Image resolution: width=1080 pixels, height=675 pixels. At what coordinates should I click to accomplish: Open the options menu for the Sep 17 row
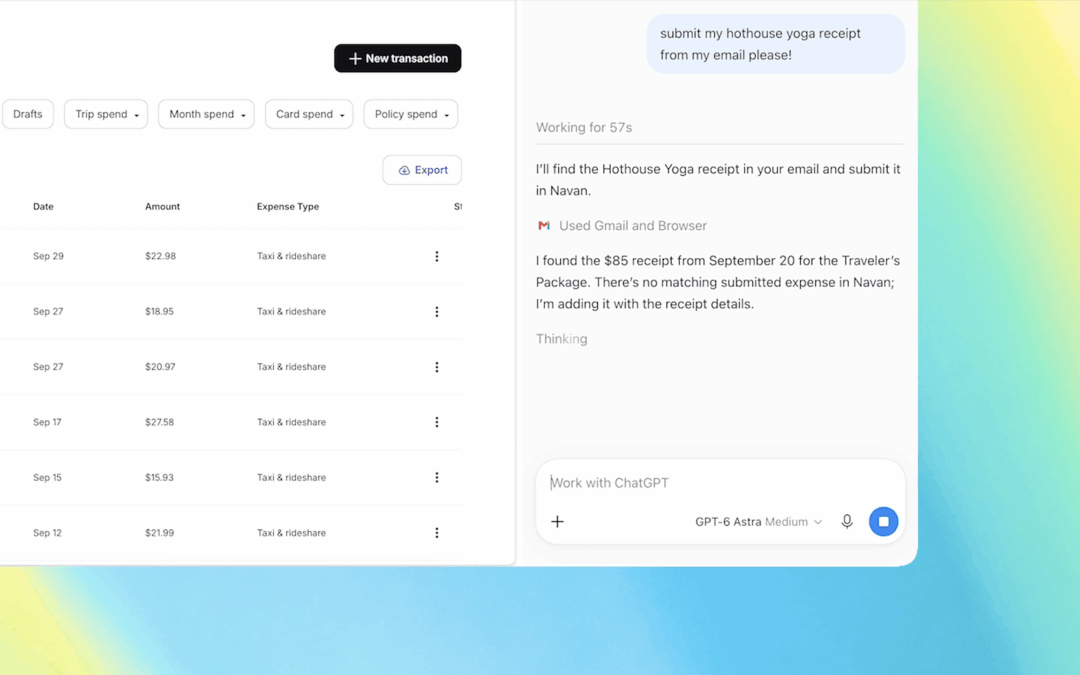coord(437,422)
